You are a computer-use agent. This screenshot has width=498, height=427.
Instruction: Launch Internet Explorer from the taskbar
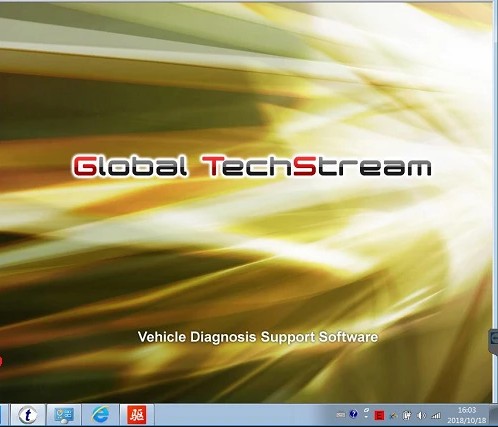pos(100,415)
